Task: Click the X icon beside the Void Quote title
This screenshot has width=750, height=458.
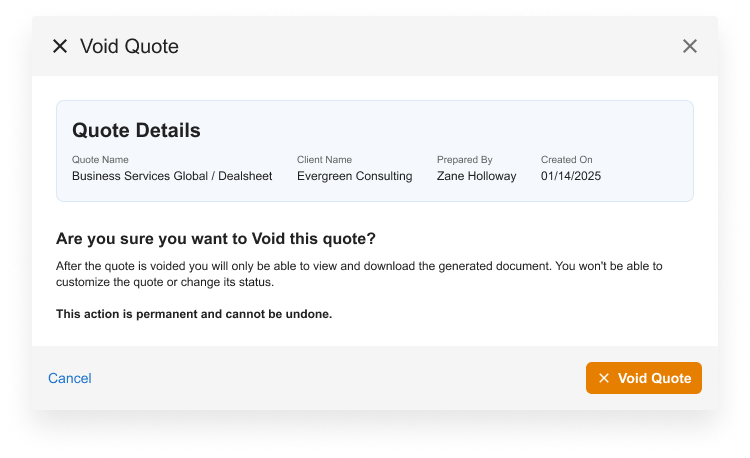Action: [x=60, y=46]
